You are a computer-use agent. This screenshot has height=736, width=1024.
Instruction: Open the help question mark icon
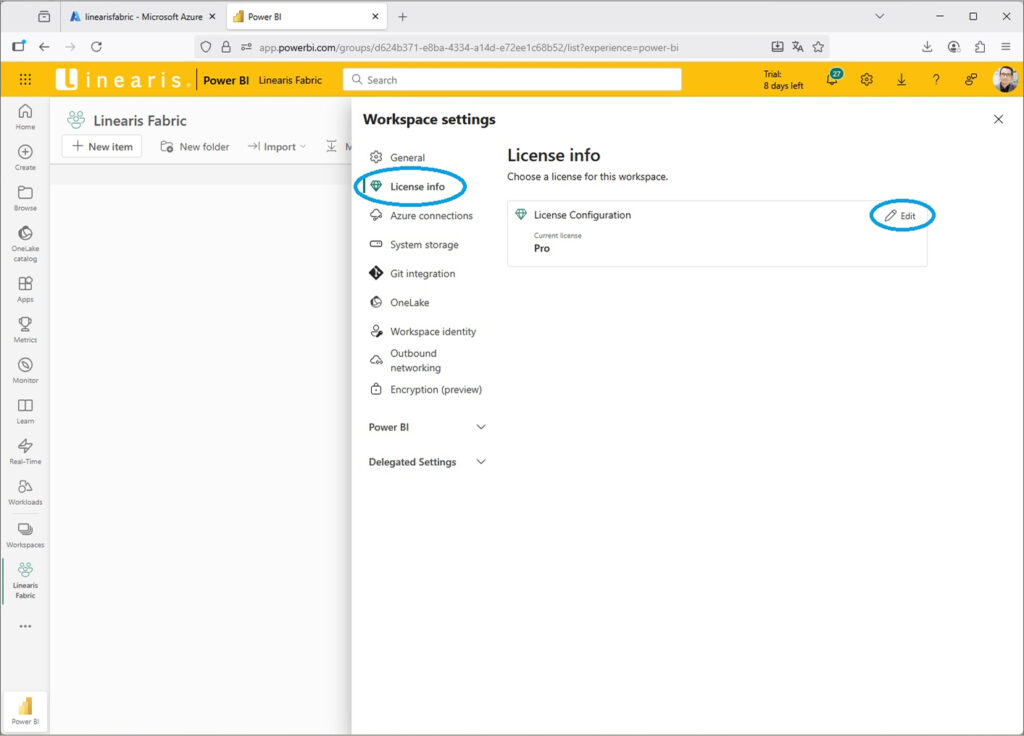pyautogui.click(x=936, y=80)
